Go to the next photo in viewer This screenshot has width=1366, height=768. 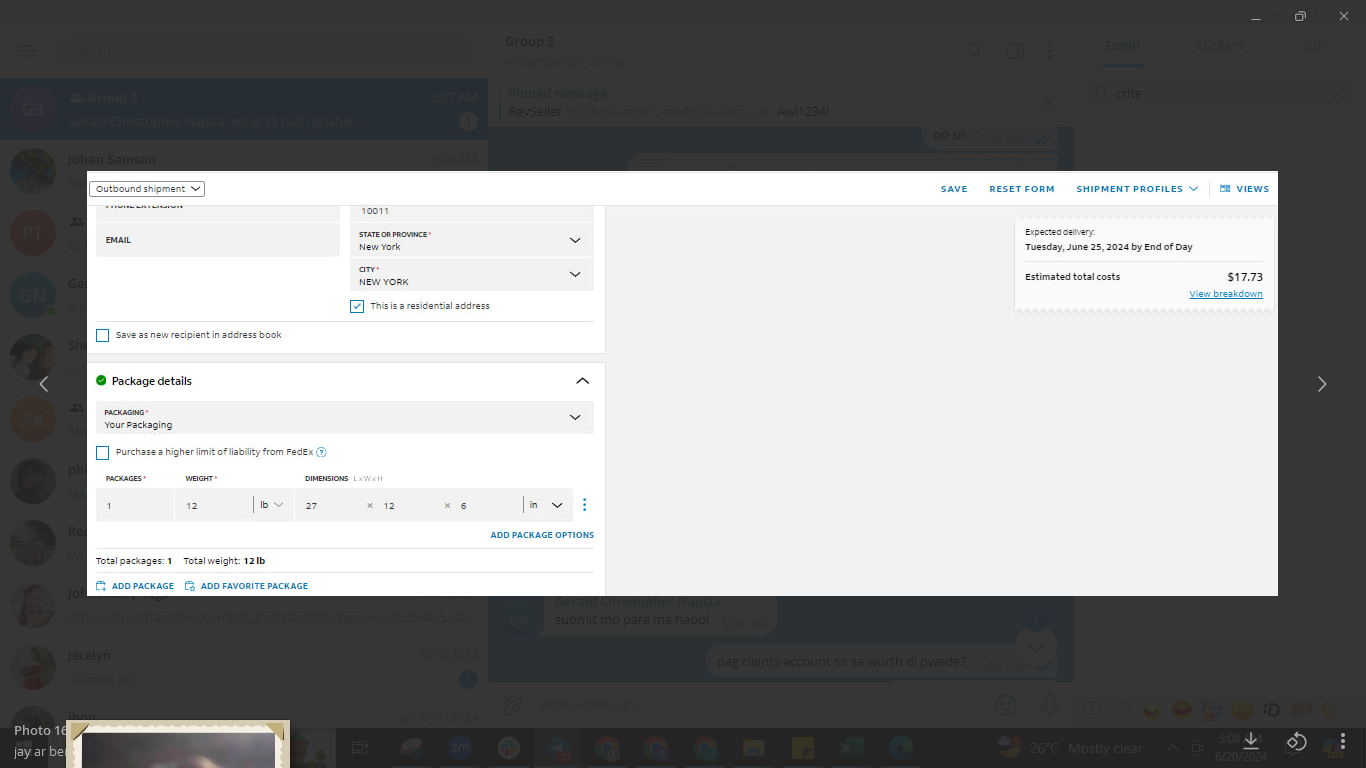coord(1322,384)
